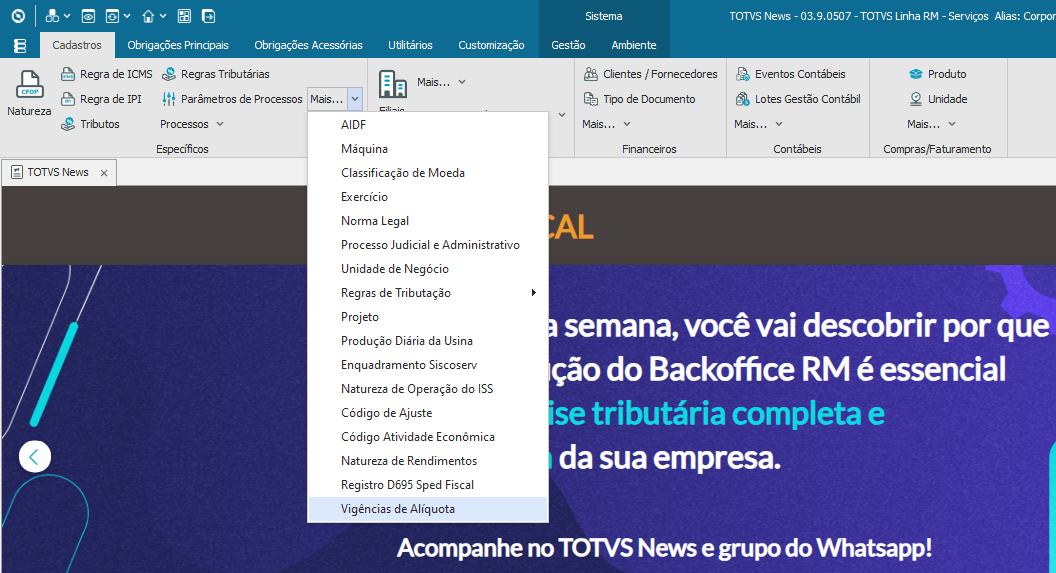This screenshot has width=1056, height=573.
Task: Open Norma Legal menu entry
Action: 428,221
